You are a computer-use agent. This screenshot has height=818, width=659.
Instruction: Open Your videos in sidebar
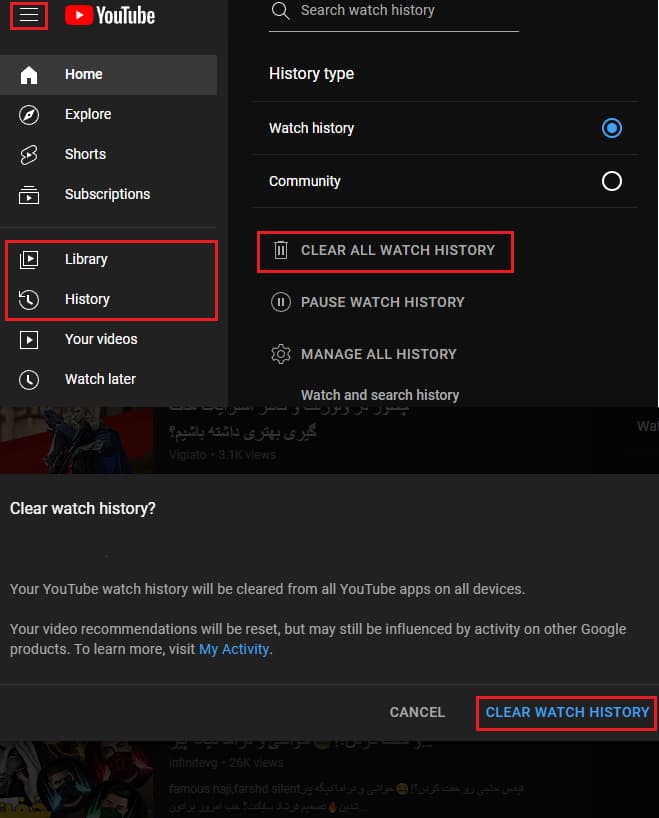tap(109, 340)
